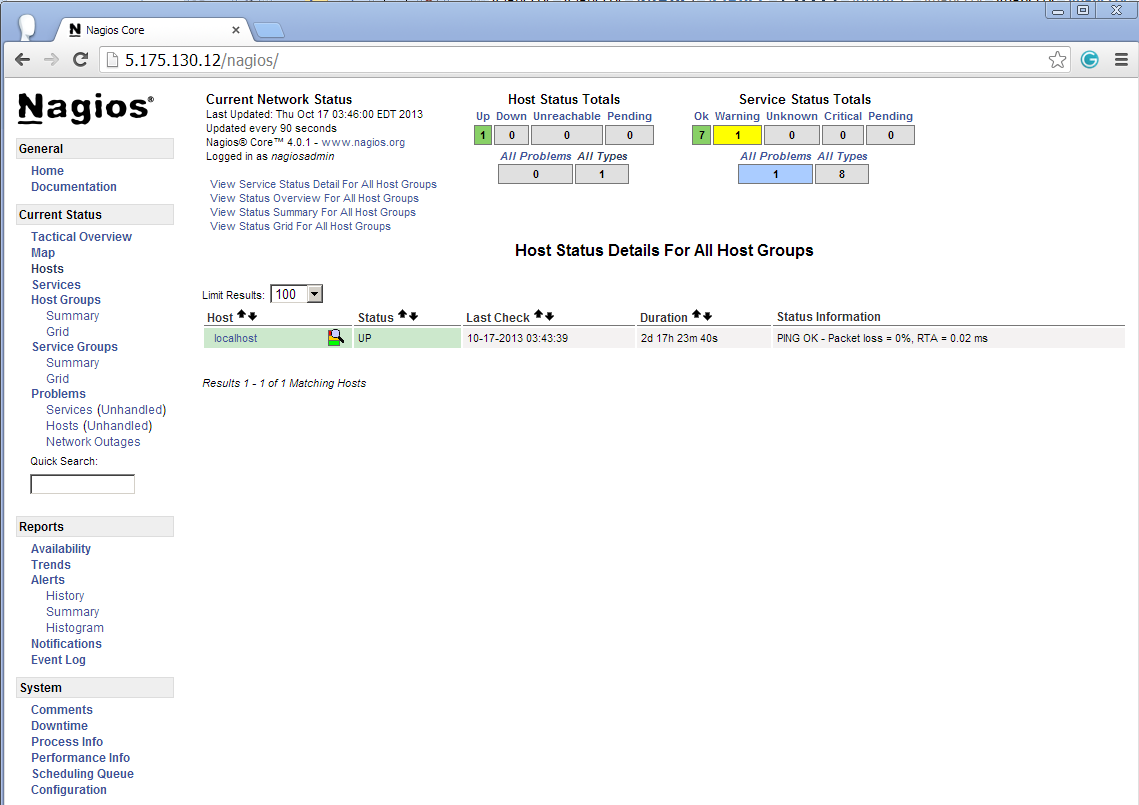The width and height of the screenshot is (1139, 805).
Task: Click the address bar URL
Action: [201, 60]
